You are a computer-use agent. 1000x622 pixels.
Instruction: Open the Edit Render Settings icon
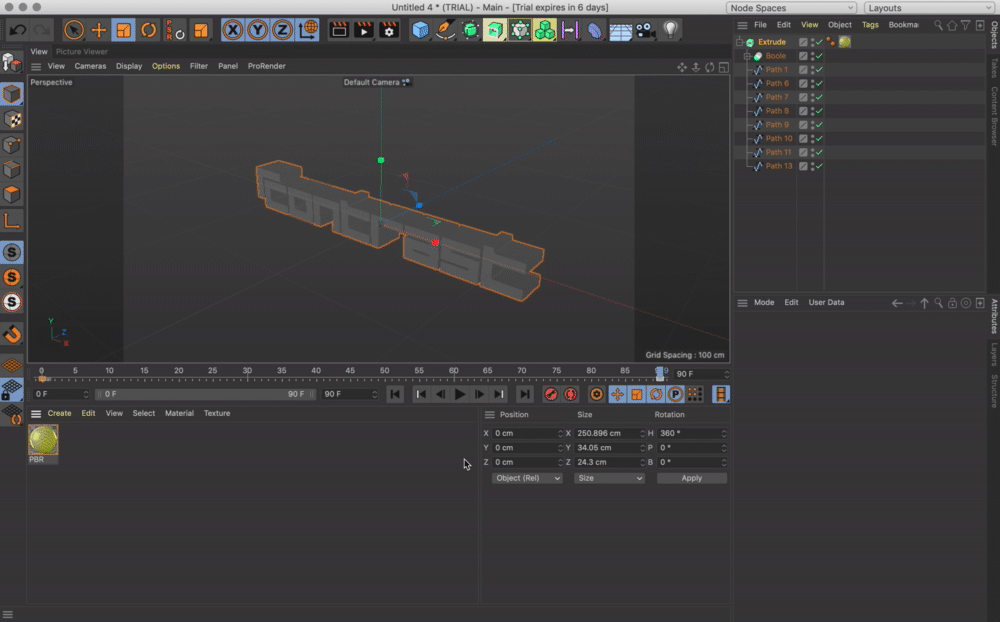click(389, 30)
